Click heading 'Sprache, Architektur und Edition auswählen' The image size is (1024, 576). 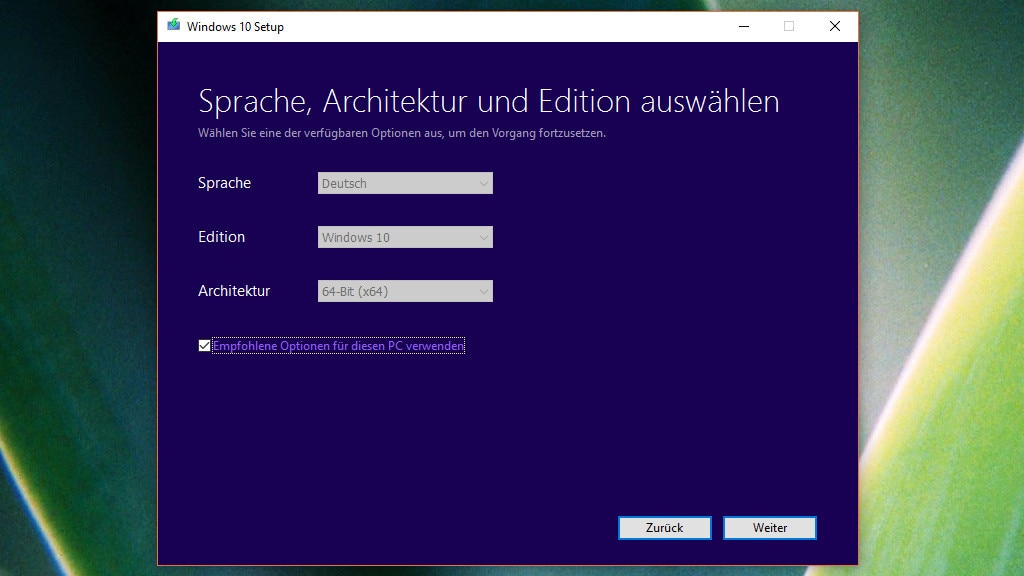coord(488,101)
